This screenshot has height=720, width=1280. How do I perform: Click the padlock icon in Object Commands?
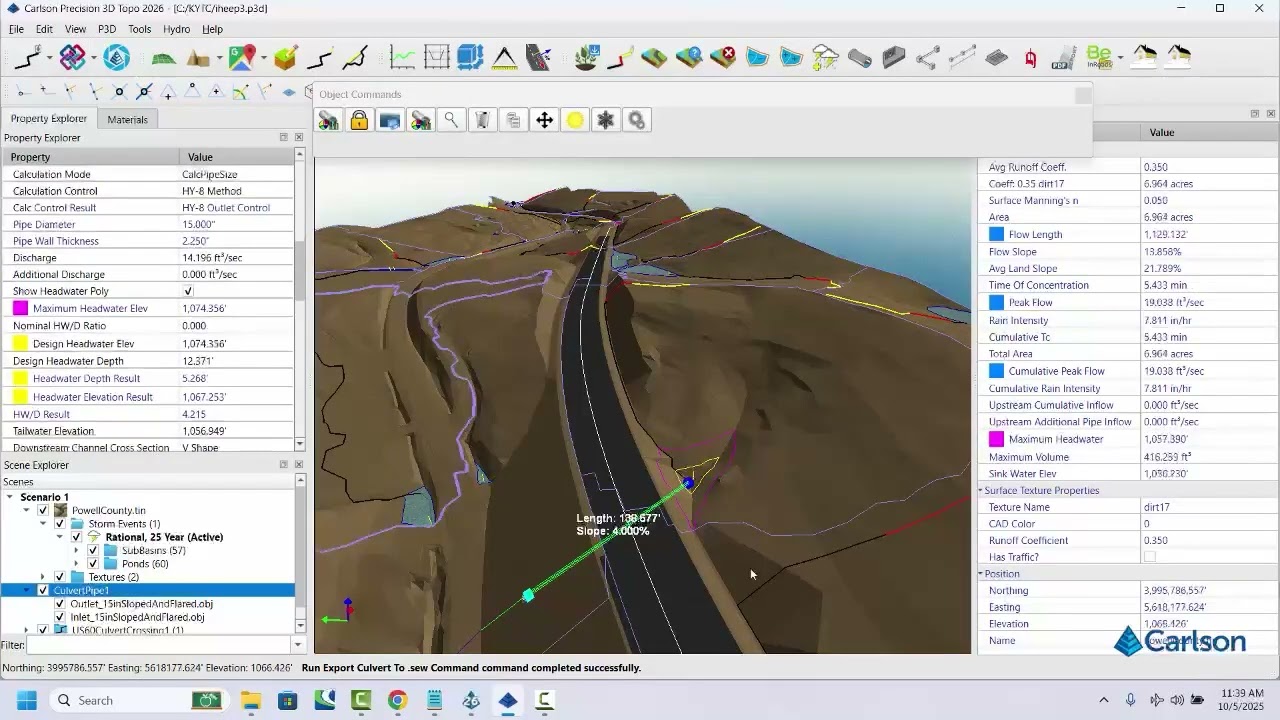point(359,121)
